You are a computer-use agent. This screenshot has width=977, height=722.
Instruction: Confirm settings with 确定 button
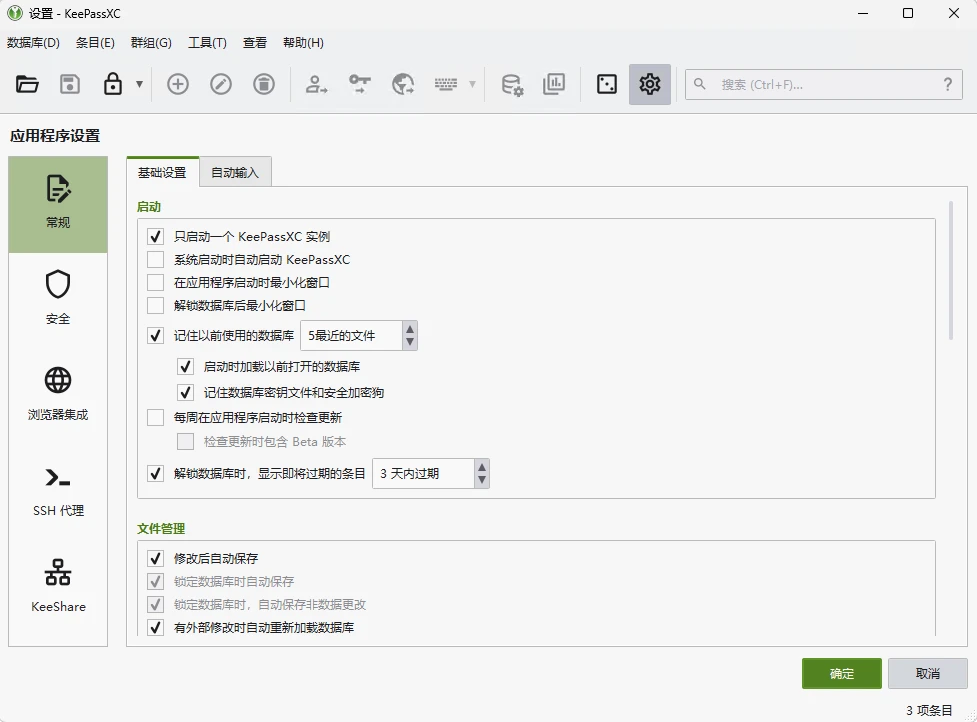841,673
